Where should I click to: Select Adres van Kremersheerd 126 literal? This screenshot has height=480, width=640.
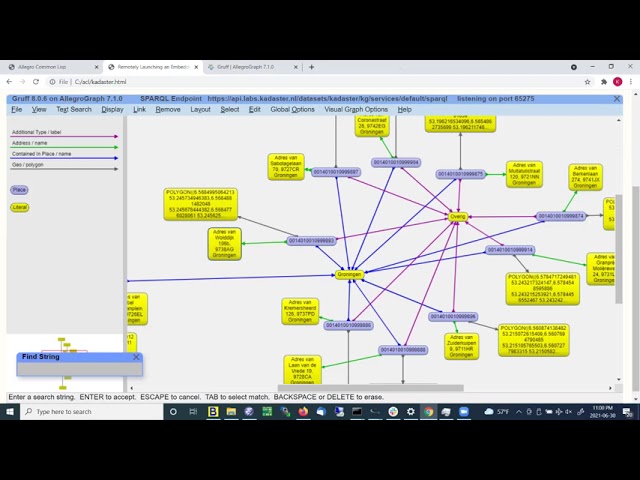point(300,311)
